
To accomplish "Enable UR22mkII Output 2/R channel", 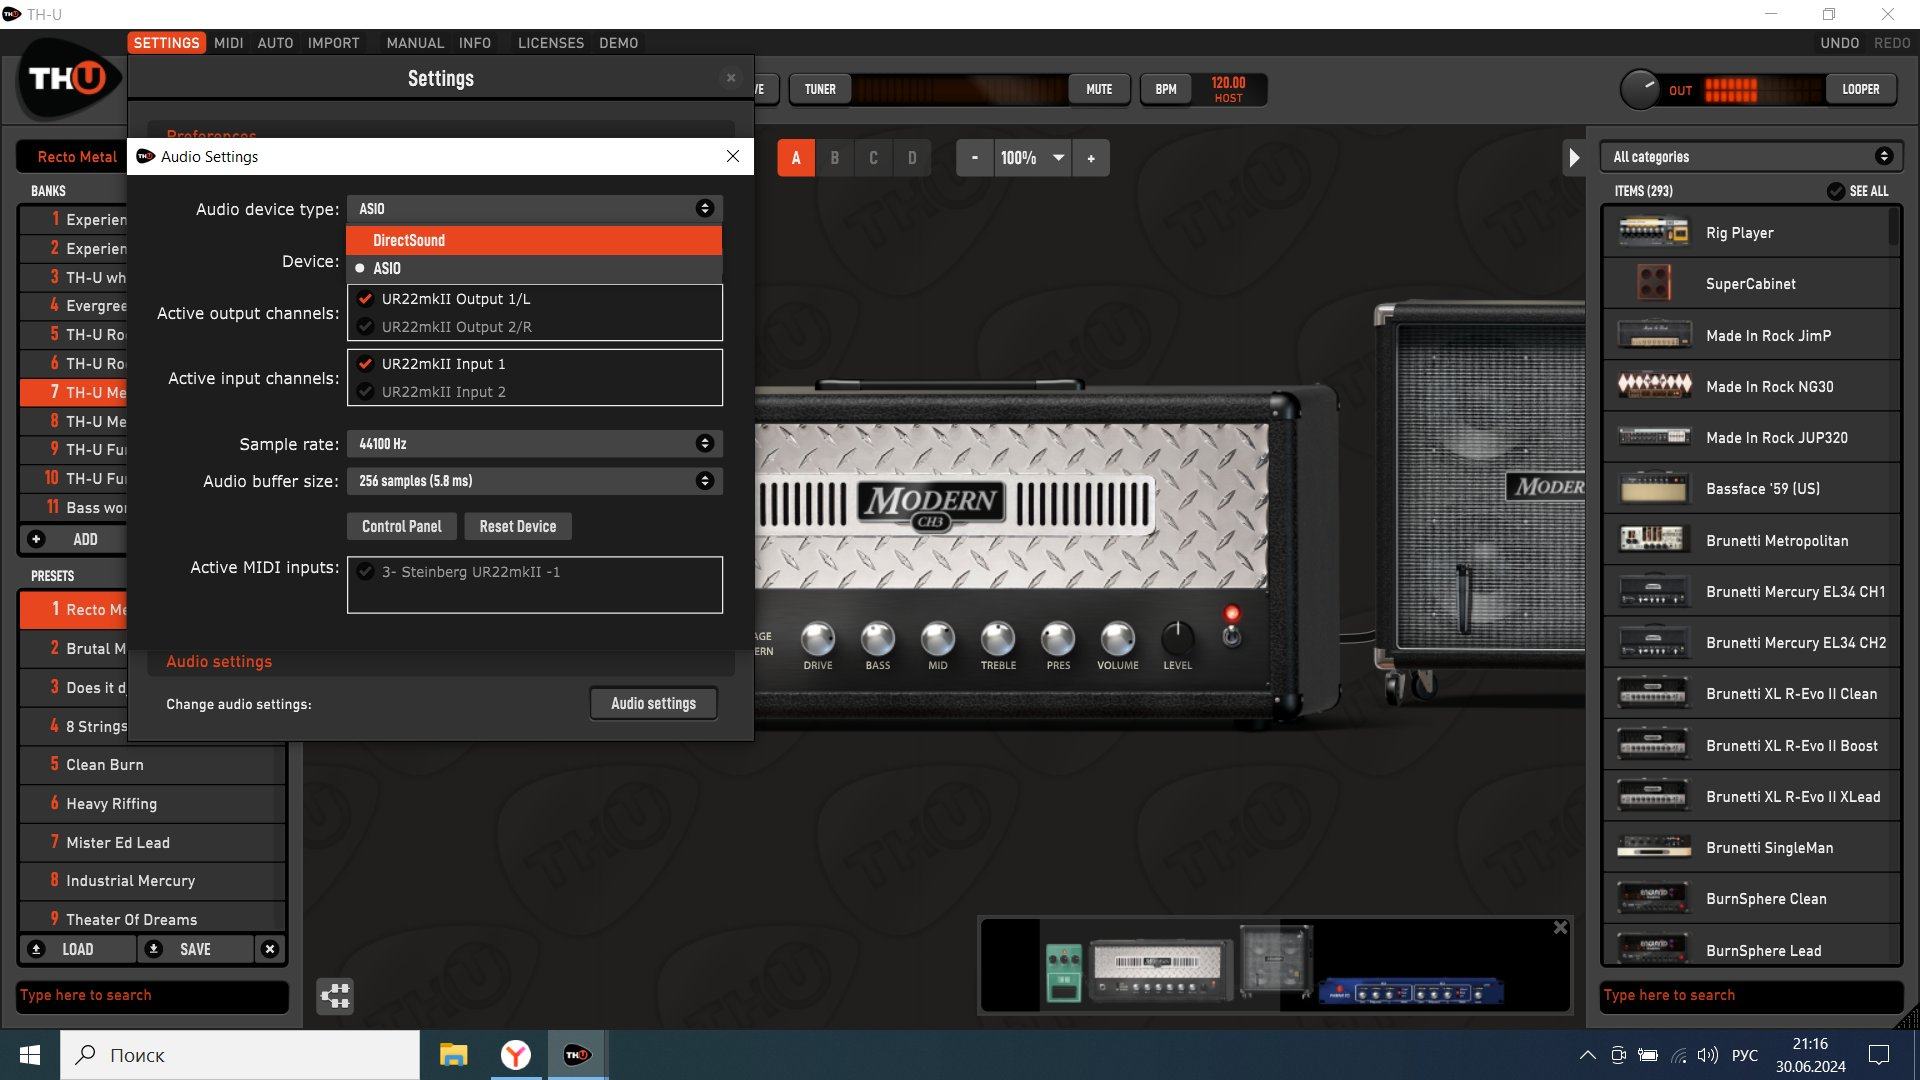I will pyautogui.click(x=366, y=327).
